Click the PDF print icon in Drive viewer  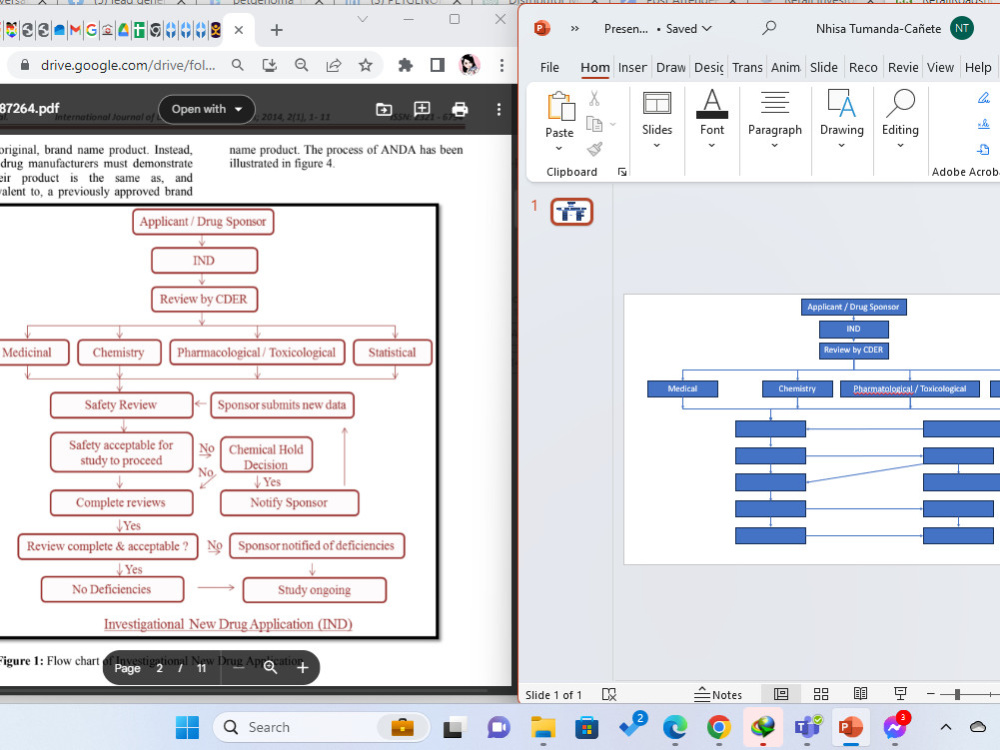460,109
